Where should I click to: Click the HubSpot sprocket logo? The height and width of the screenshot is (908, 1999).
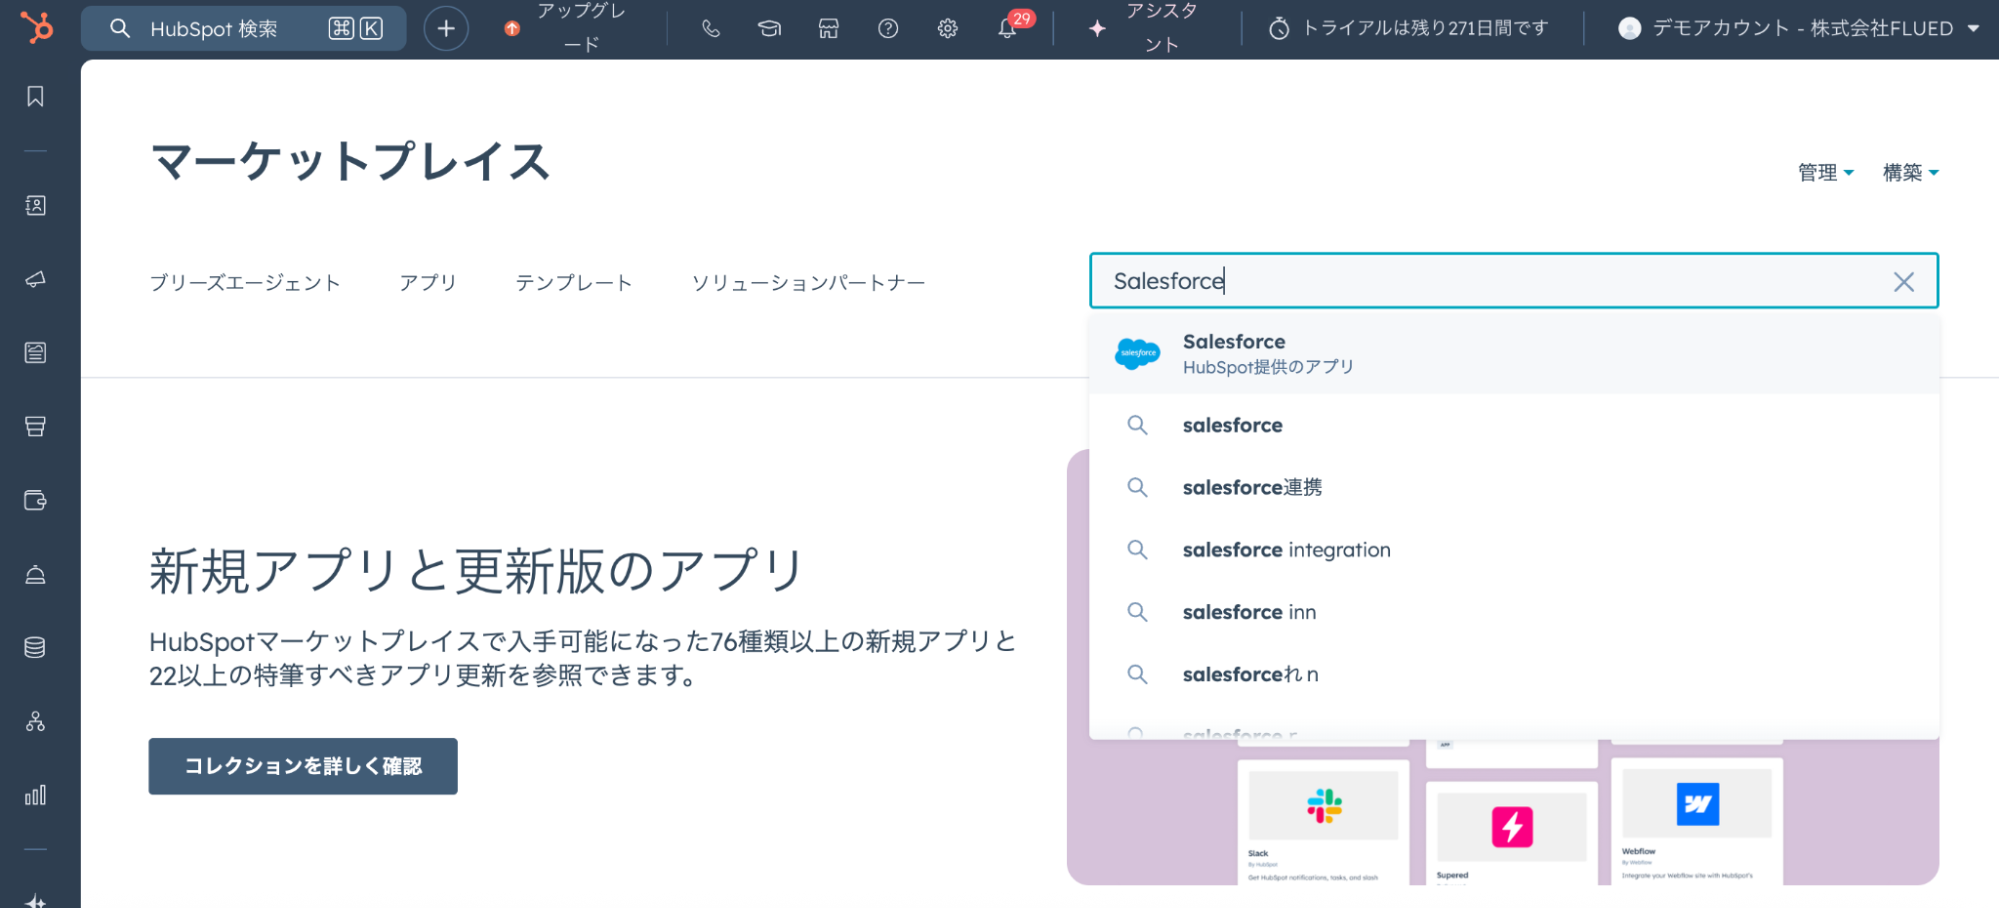[37, 28]
